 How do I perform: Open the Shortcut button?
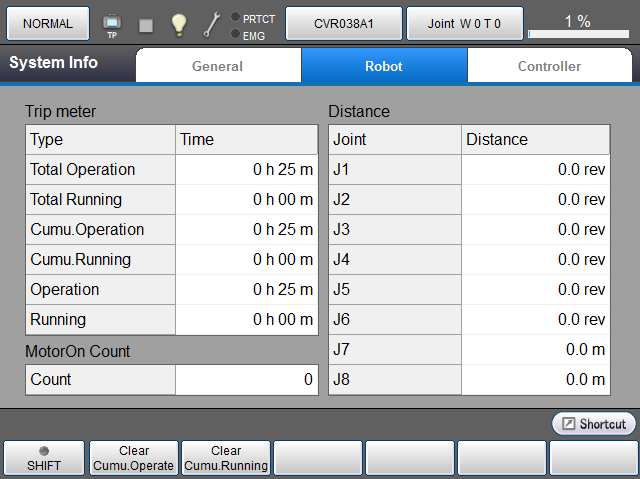[x=594, y=424]
